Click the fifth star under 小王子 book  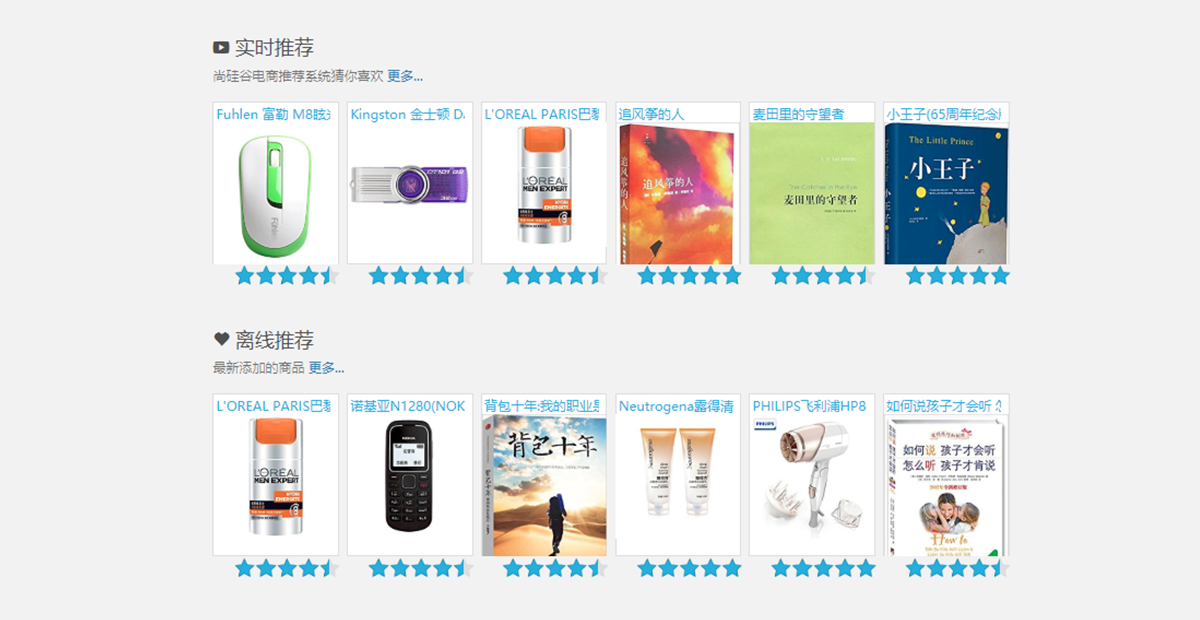point(999,276)
